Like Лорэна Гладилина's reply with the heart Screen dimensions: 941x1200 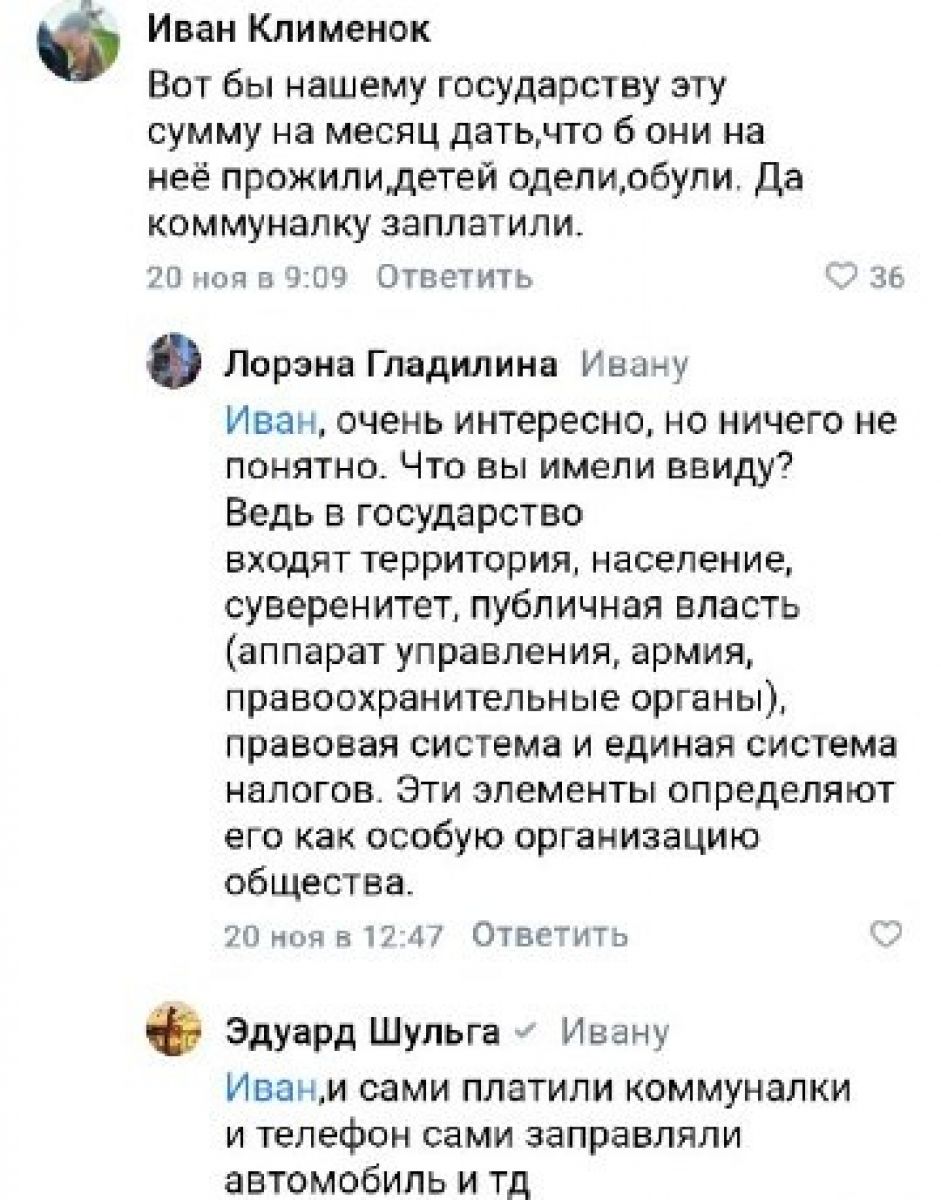click(x=885, y=934)
